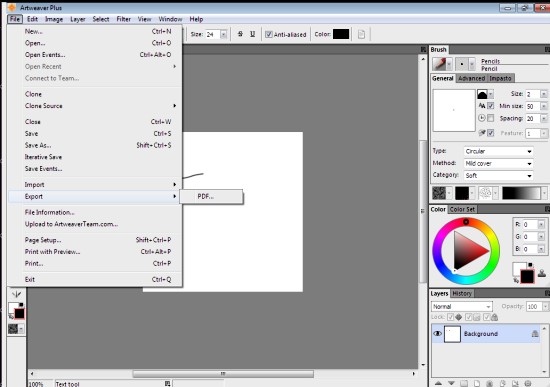Click the R value input field

530,225
